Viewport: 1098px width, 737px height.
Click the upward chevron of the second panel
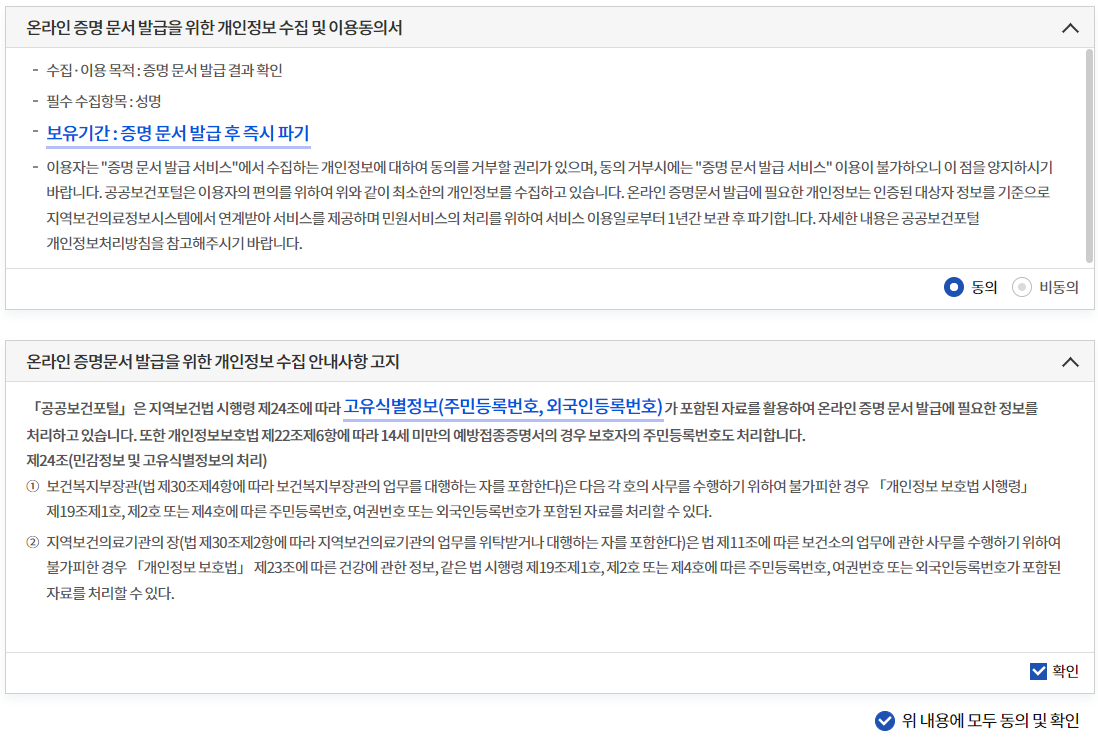click(x=1070, y=360)
